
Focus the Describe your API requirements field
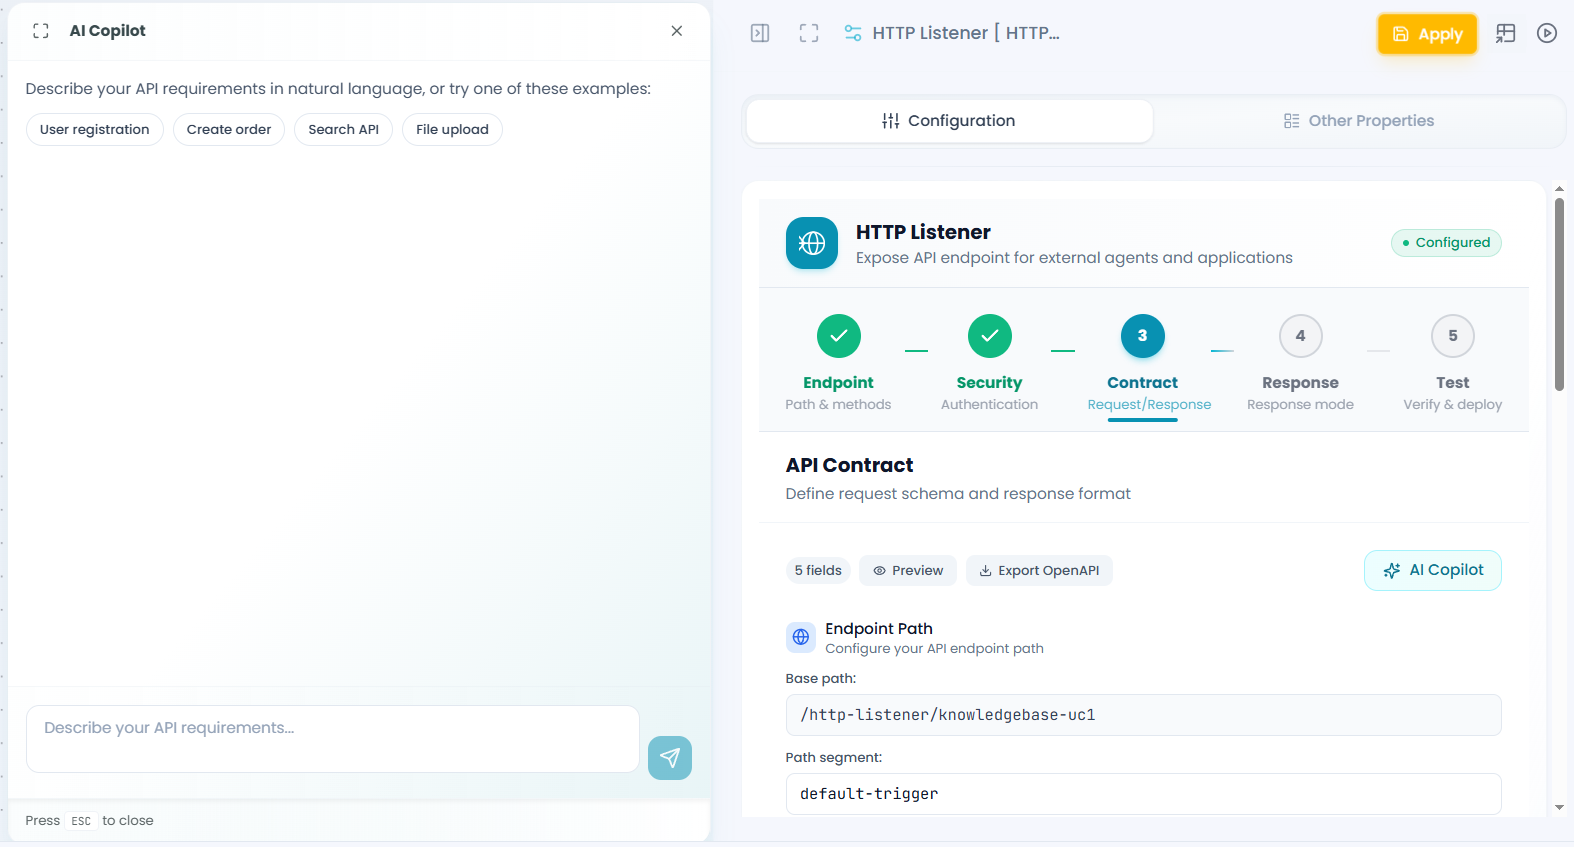coord(332,739)
